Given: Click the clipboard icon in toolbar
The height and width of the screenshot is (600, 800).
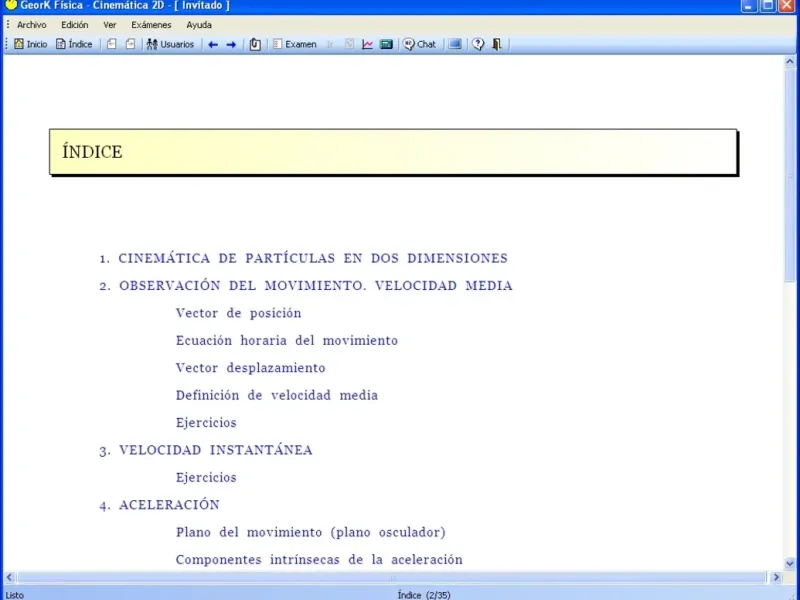Looking at the screenshot, I should pyautogui.click(x=255, y=45).
